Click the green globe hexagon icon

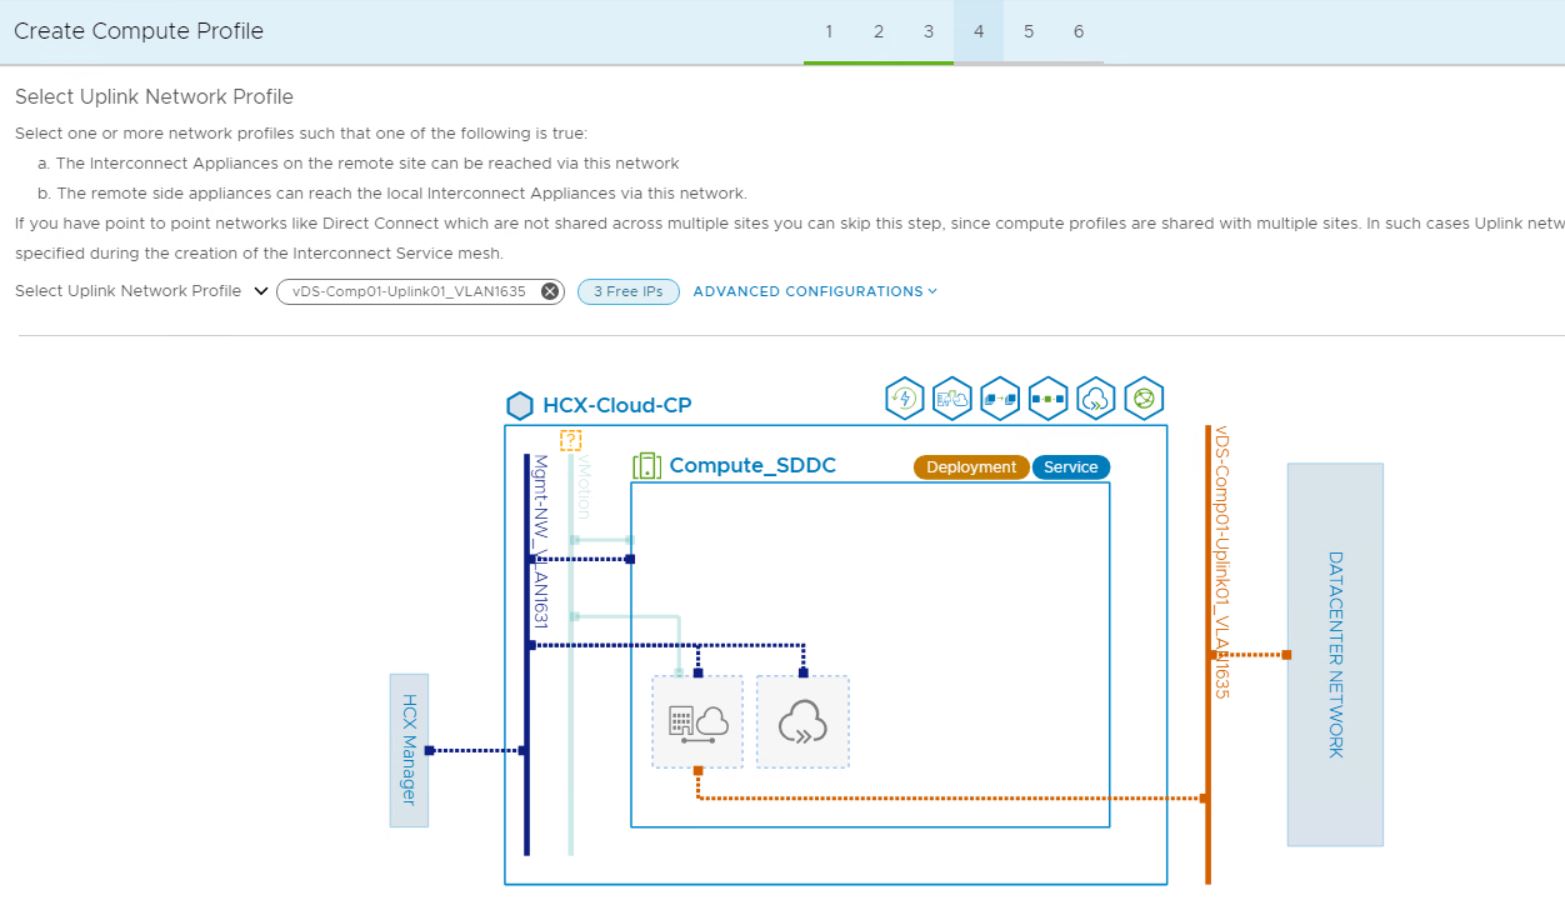(x=1144, y=399)
